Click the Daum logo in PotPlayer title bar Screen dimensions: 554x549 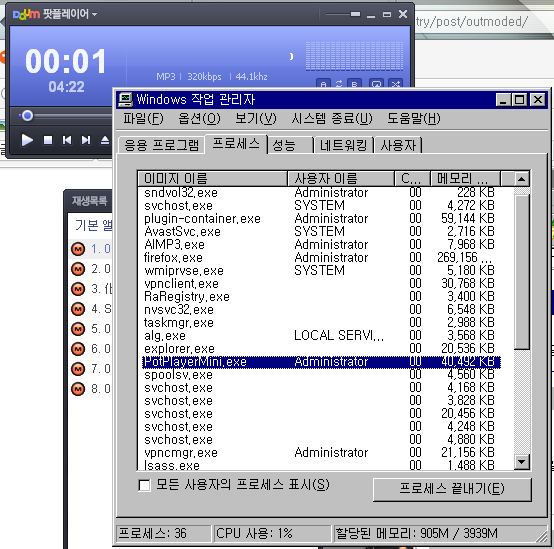(26, 14)
